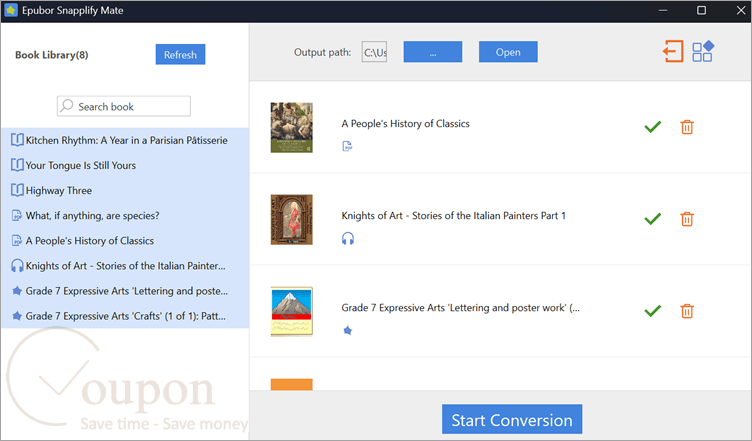752x441 pixels.
Task: Click green checkmark for A People's History of Classics
Action: (x=652, y=127)
